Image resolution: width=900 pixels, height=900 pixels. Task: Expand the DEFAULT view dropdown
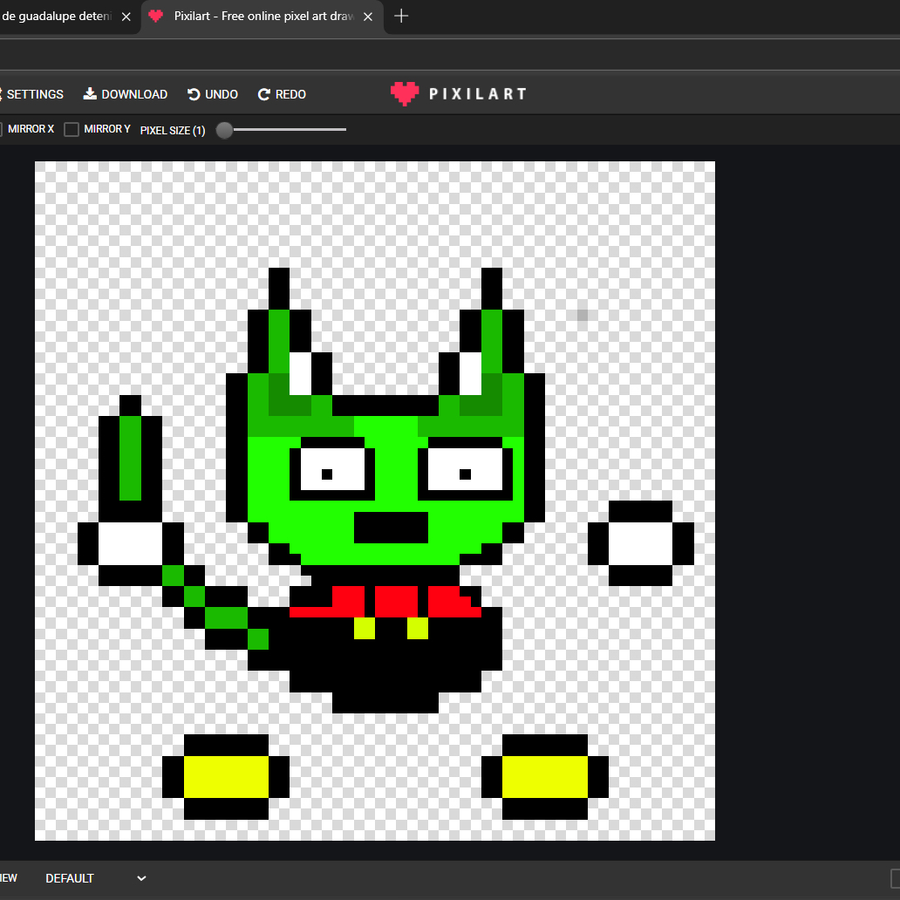coord(96,878)
